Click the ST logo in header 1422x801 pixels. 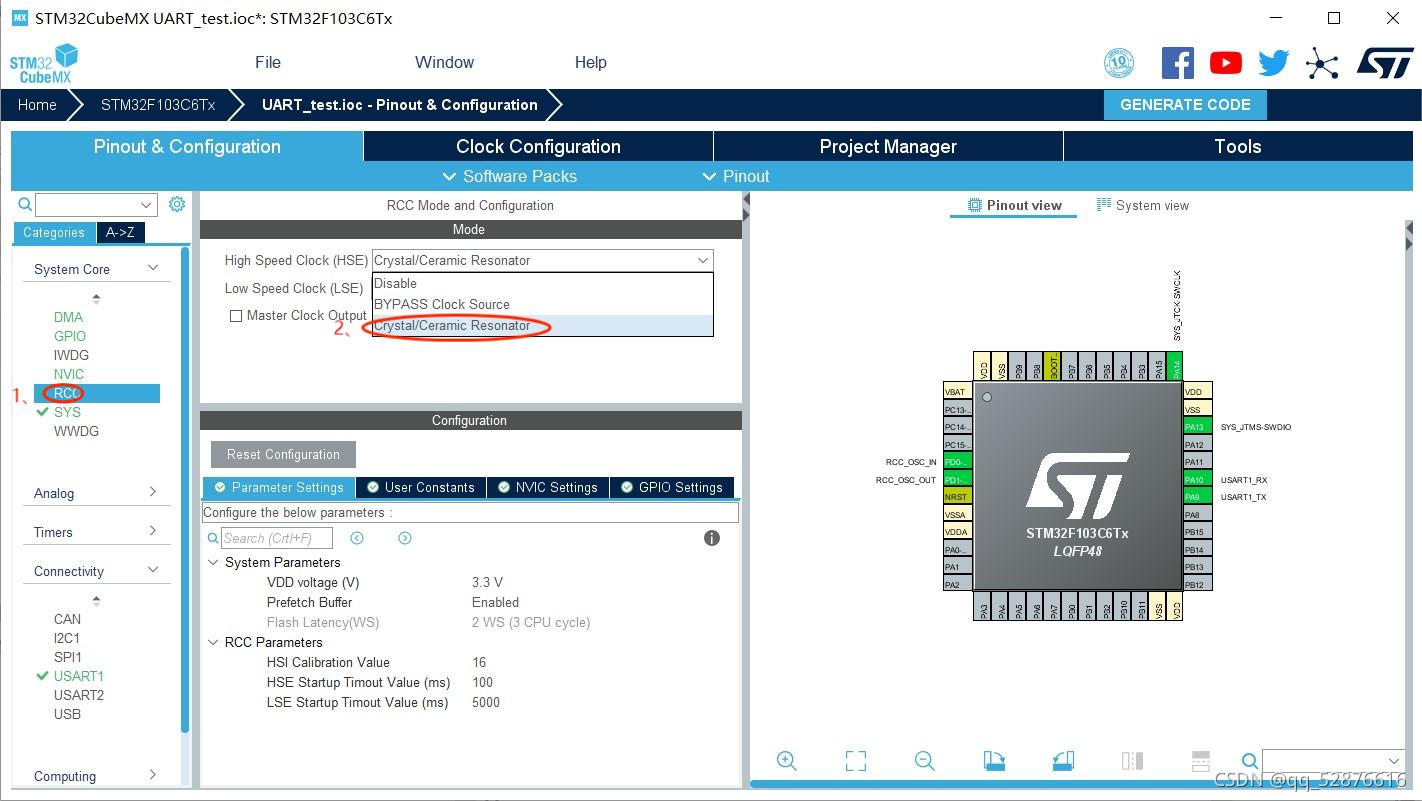1385,63
